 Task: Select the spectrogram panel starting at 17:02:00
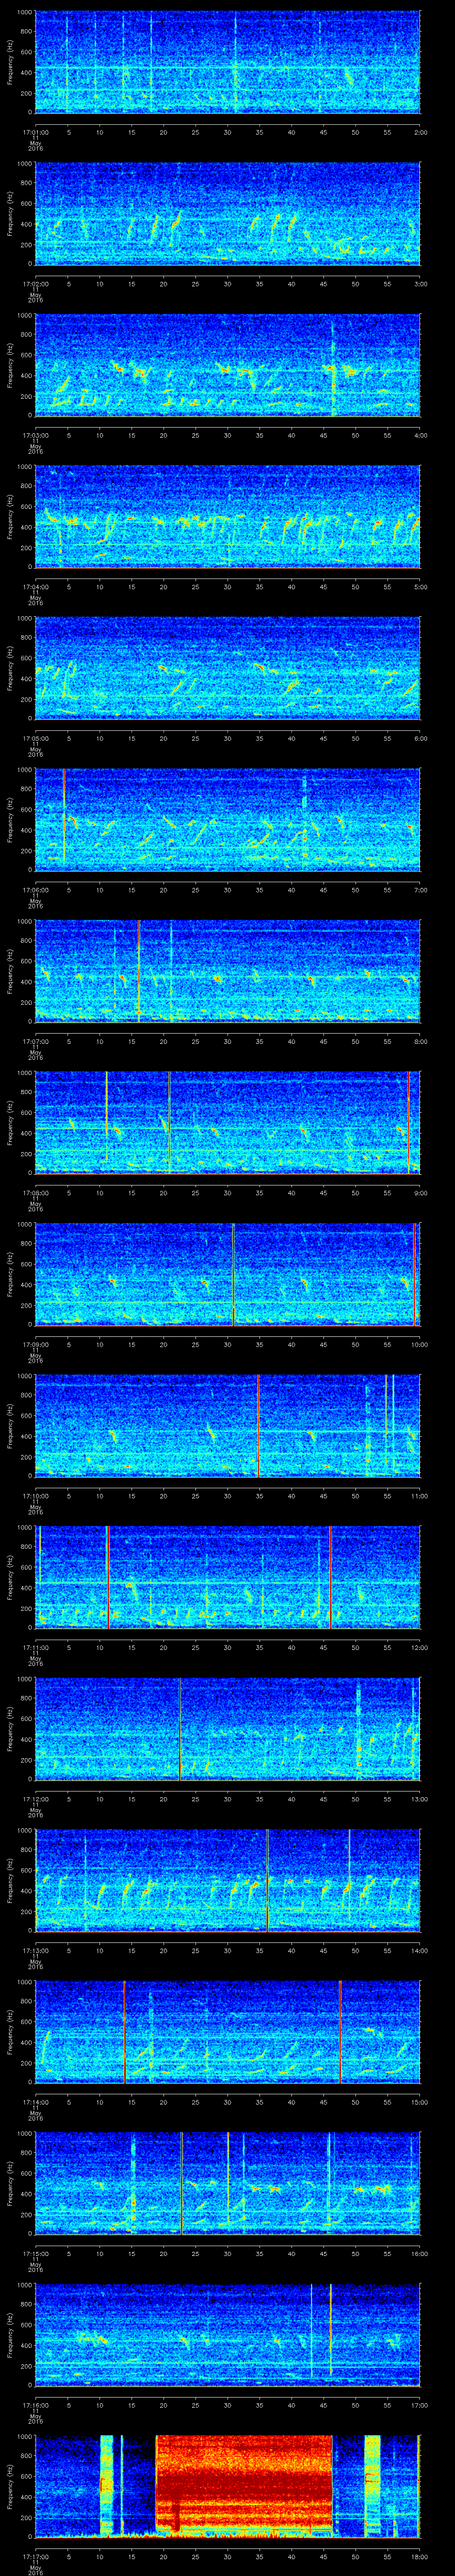(x=227, y=213)
